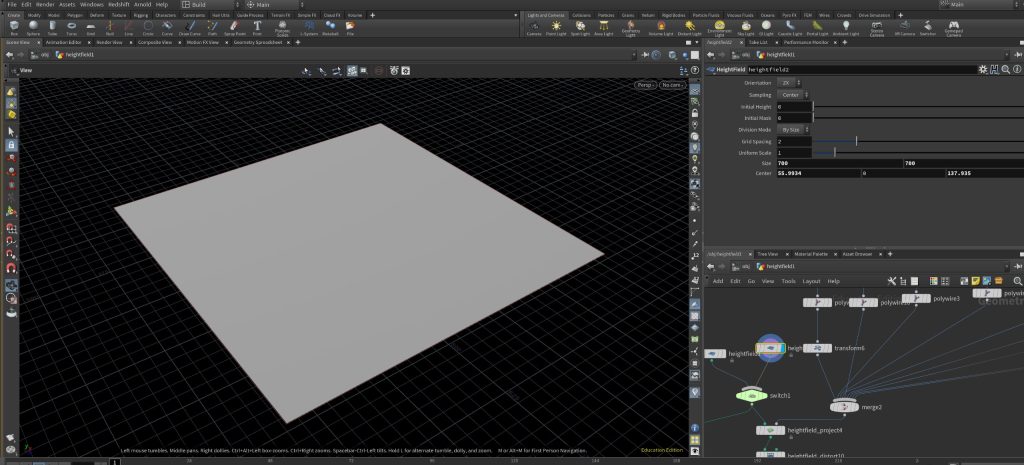Switch to the Material Palette tab
This screenshot has width=1024, height=465.
coord(810,253)
